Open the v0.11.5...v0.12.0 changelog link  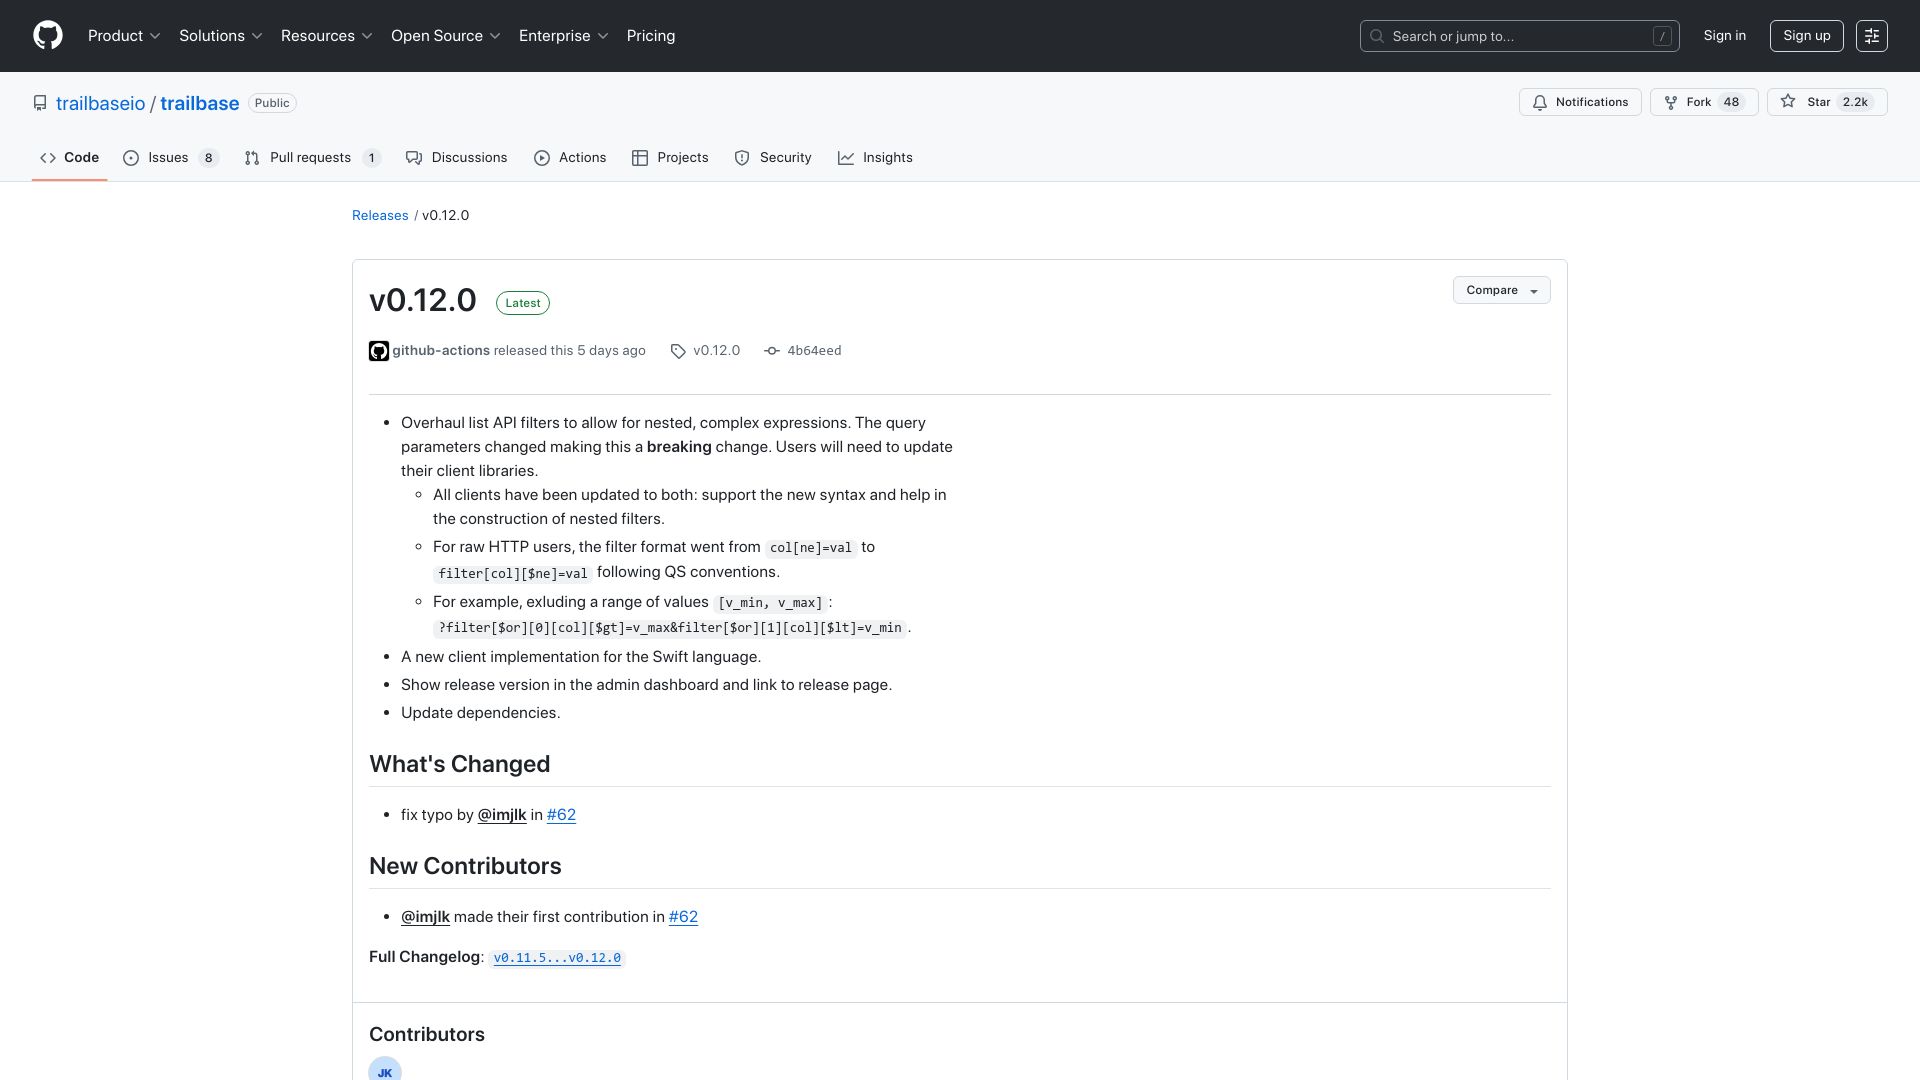point(557,958)
